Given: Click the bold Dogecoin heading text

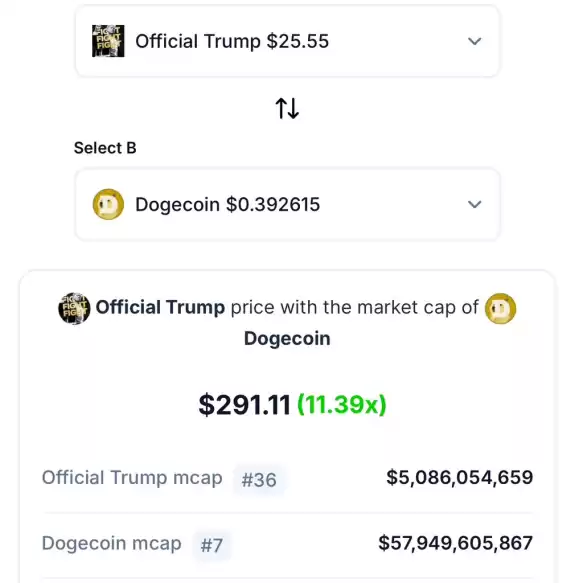Looking at the screenshot, I should click(x=287, y=339).
